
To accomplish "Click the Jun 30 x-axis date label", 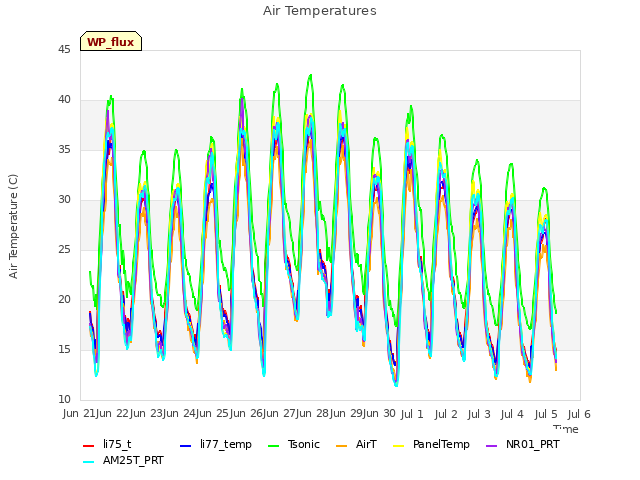I will coord(381,413).
